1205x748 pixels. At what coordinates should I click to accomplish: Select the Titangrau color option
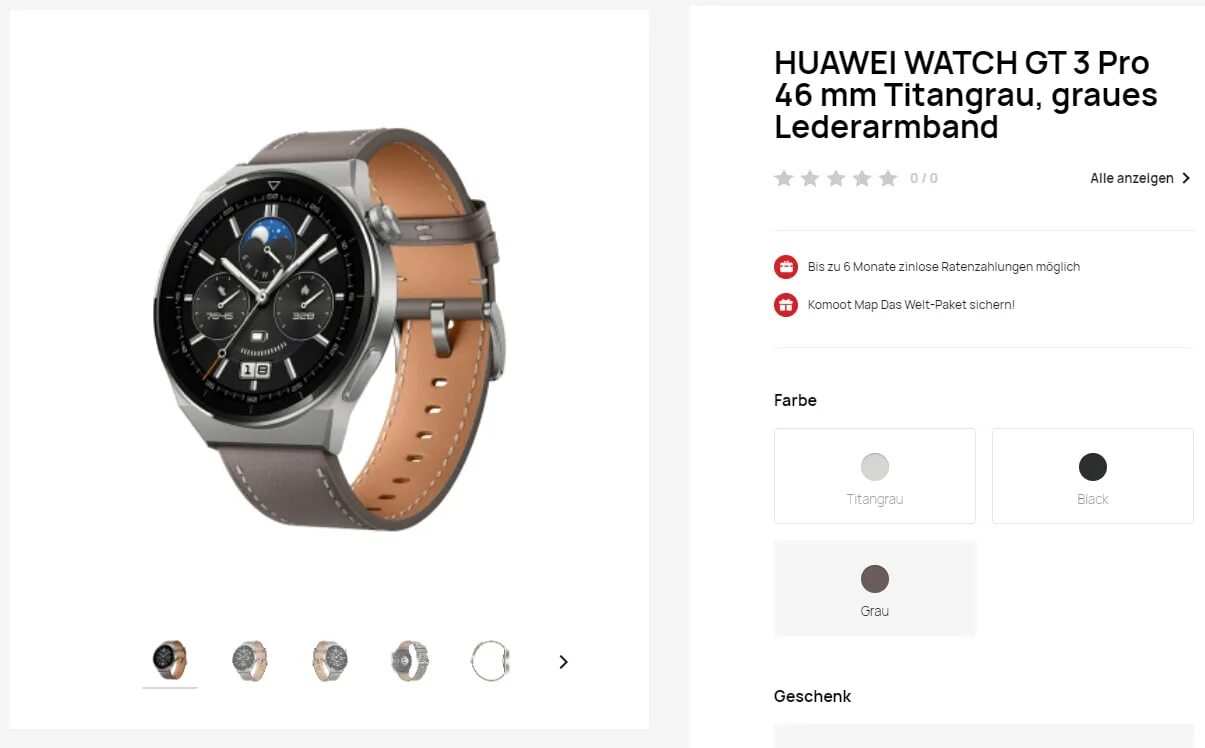(x=875, y=476)
